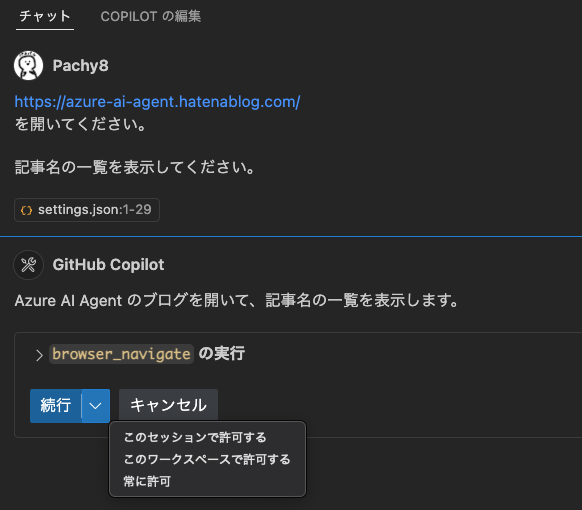Switch to the COPILOT の編集 tab

pos(151,16)
